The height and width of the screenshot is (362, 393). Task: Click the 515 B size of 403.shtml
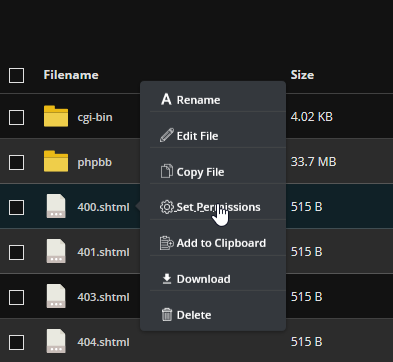click(306, 297)
